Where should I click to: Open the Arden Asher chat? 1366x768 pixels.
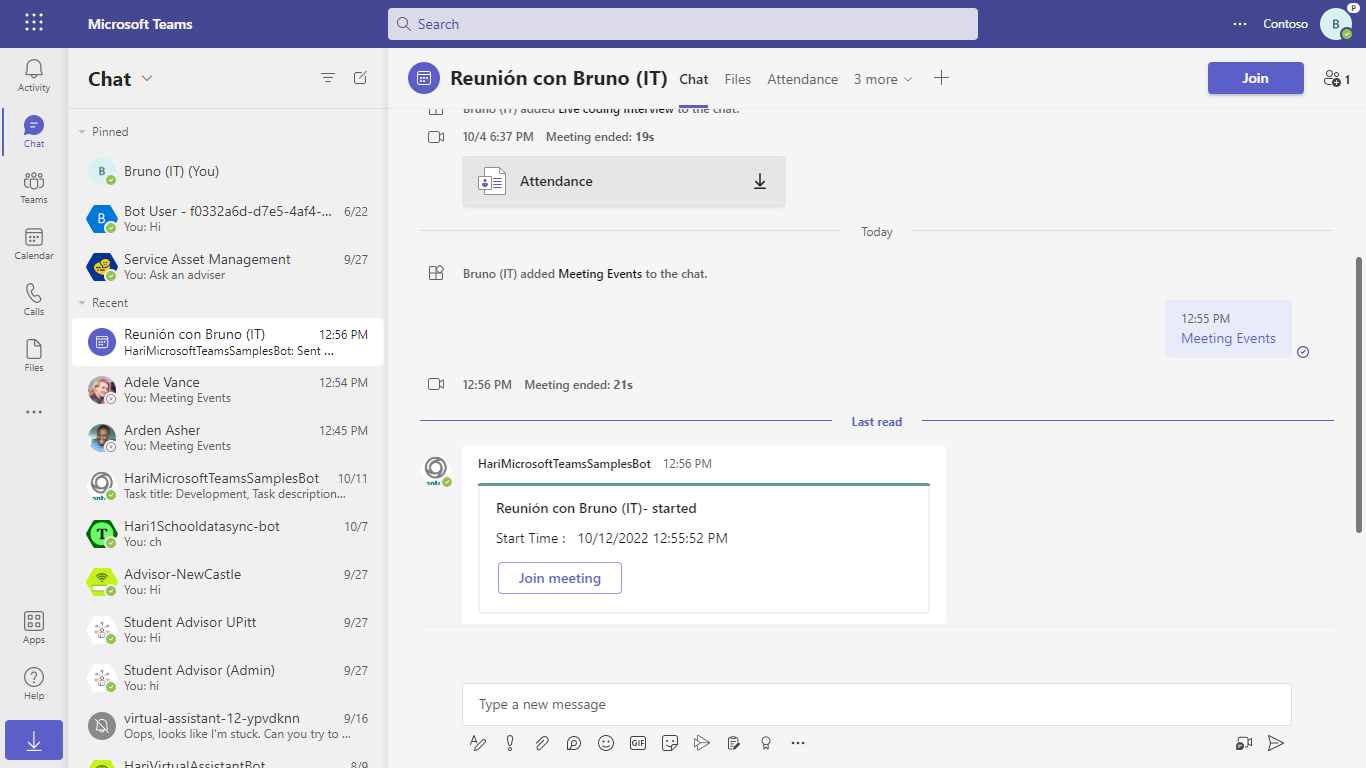(x=228, y=438)
